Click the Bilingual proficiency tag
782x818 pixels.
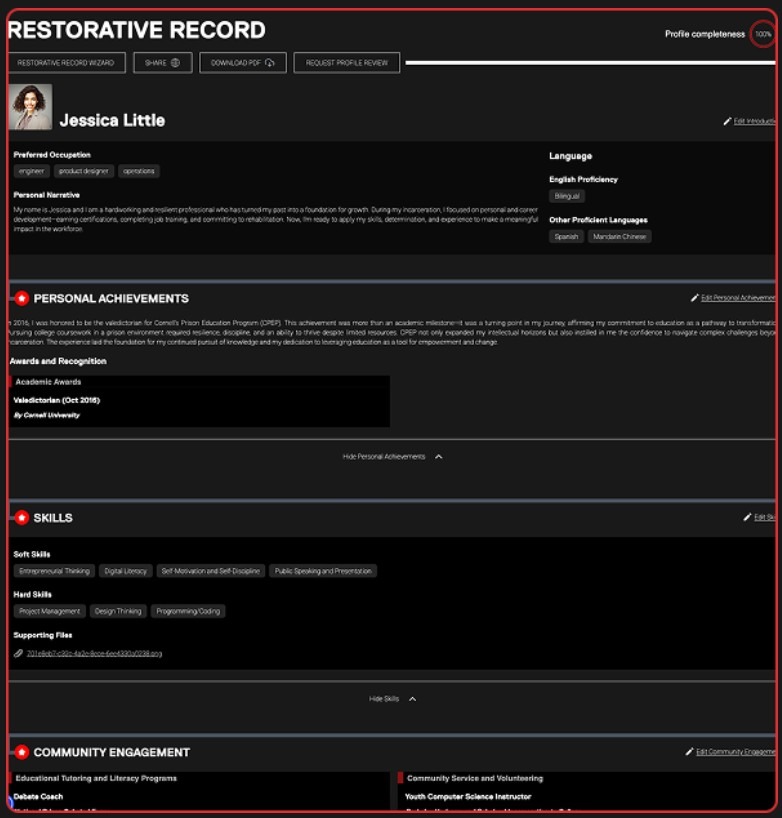[x=567, y=196]
